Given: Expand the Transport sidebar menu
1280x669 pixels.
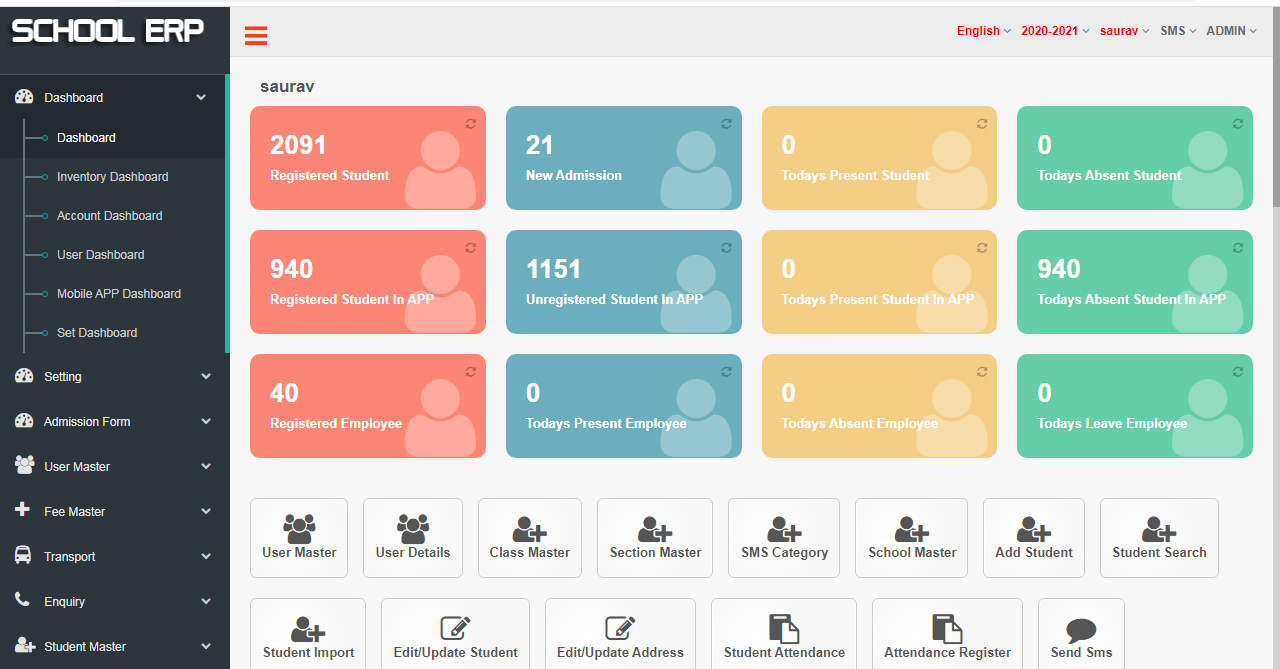Looking at the screenshot, I should click(x=114, y=556).
